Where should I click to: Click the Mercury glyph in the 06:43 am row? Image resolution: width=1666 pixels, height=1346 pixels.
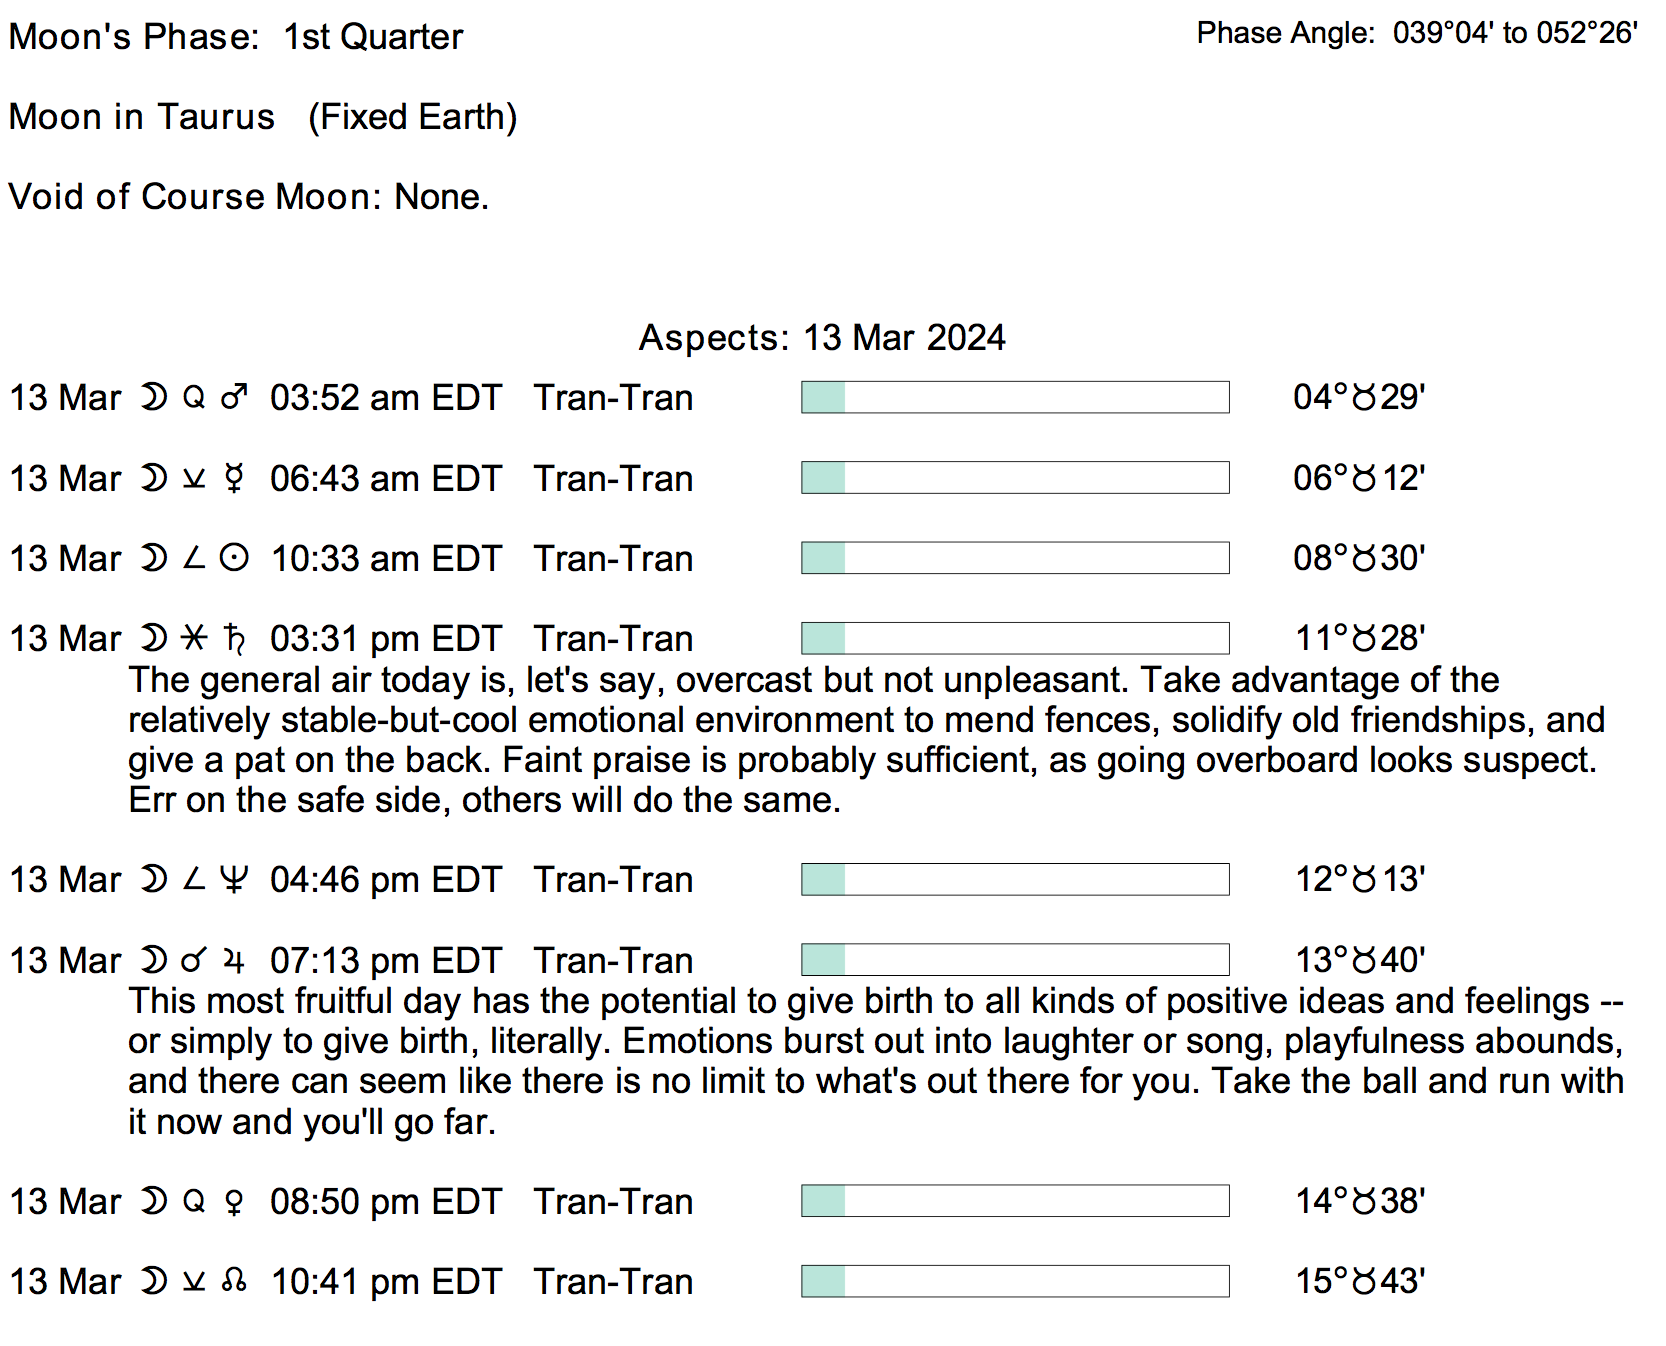click(234, 478)
